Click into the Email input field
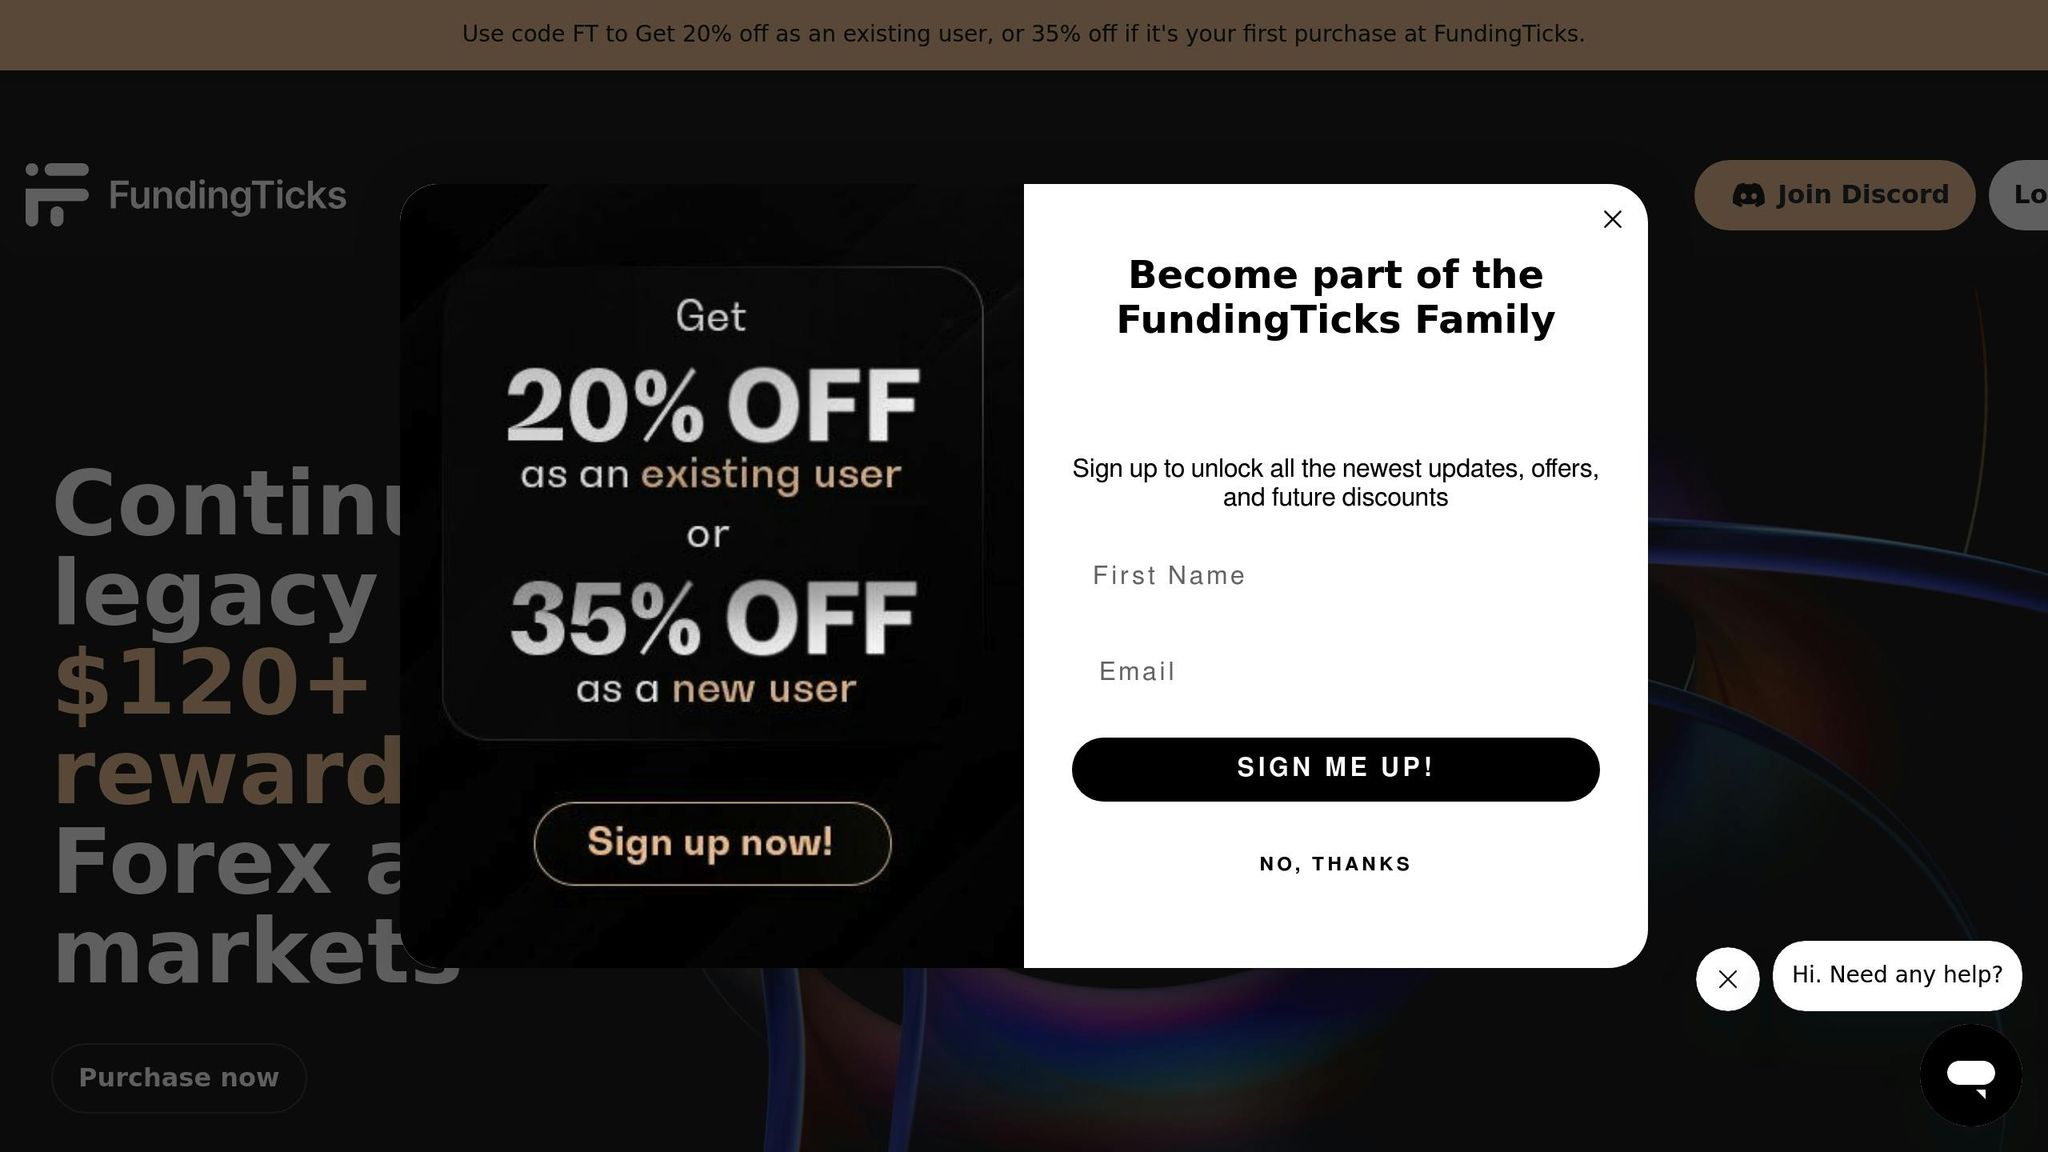 pos(1335,671)
